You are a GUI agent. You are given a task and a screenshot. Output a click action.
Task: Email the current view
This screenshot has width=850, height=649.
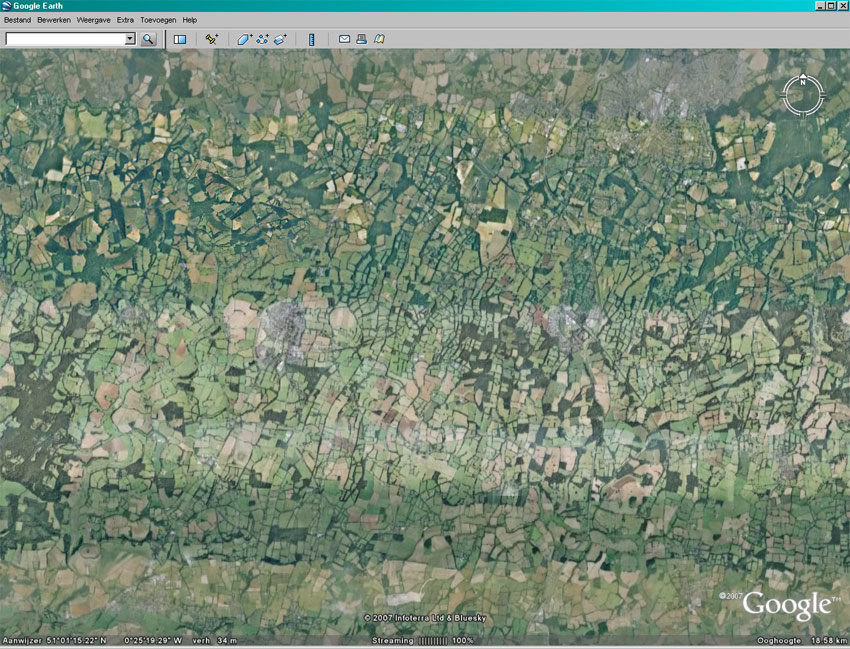(344, 39)
